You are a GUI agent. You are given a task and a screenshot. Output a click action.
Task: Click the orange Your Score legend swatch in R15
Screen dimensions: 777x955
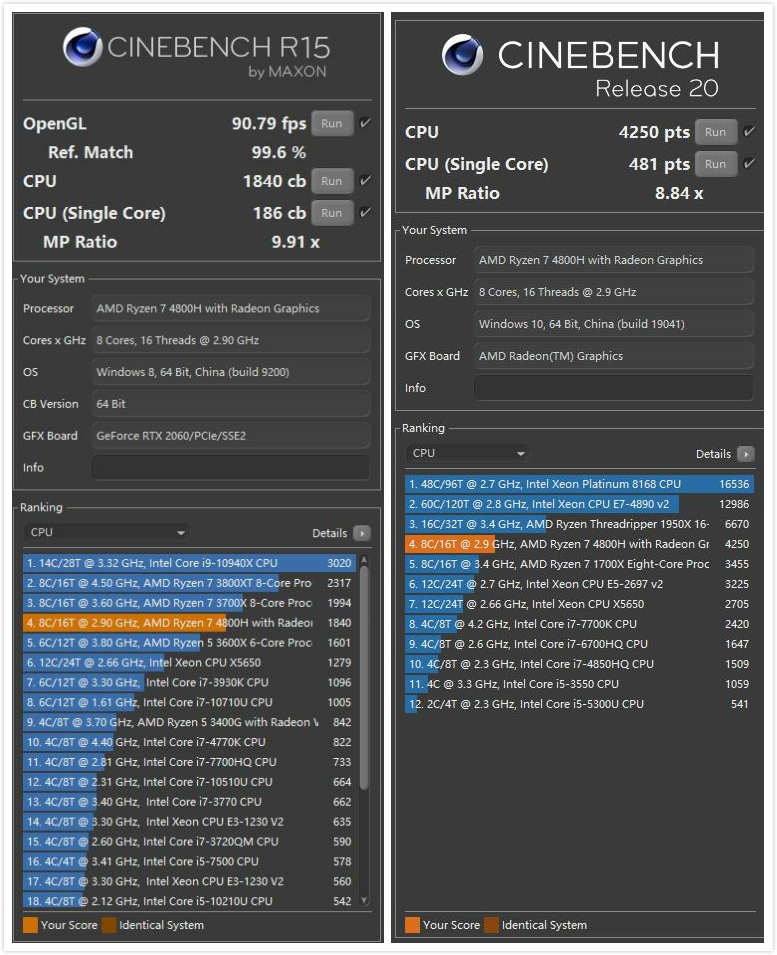click(x=30, y=925)
